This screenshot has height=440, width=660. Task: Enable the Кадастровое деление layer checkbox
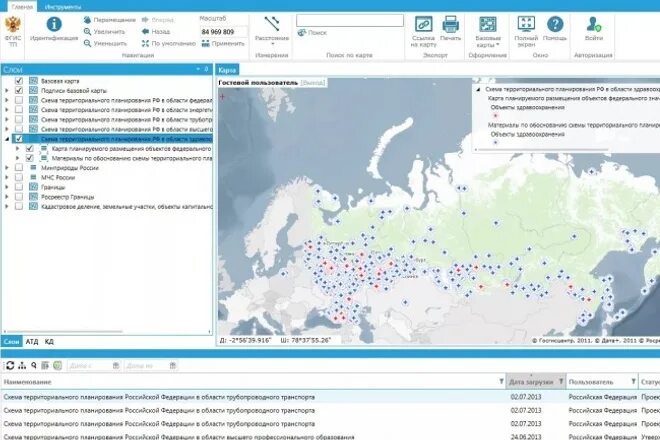pos(19,207)
